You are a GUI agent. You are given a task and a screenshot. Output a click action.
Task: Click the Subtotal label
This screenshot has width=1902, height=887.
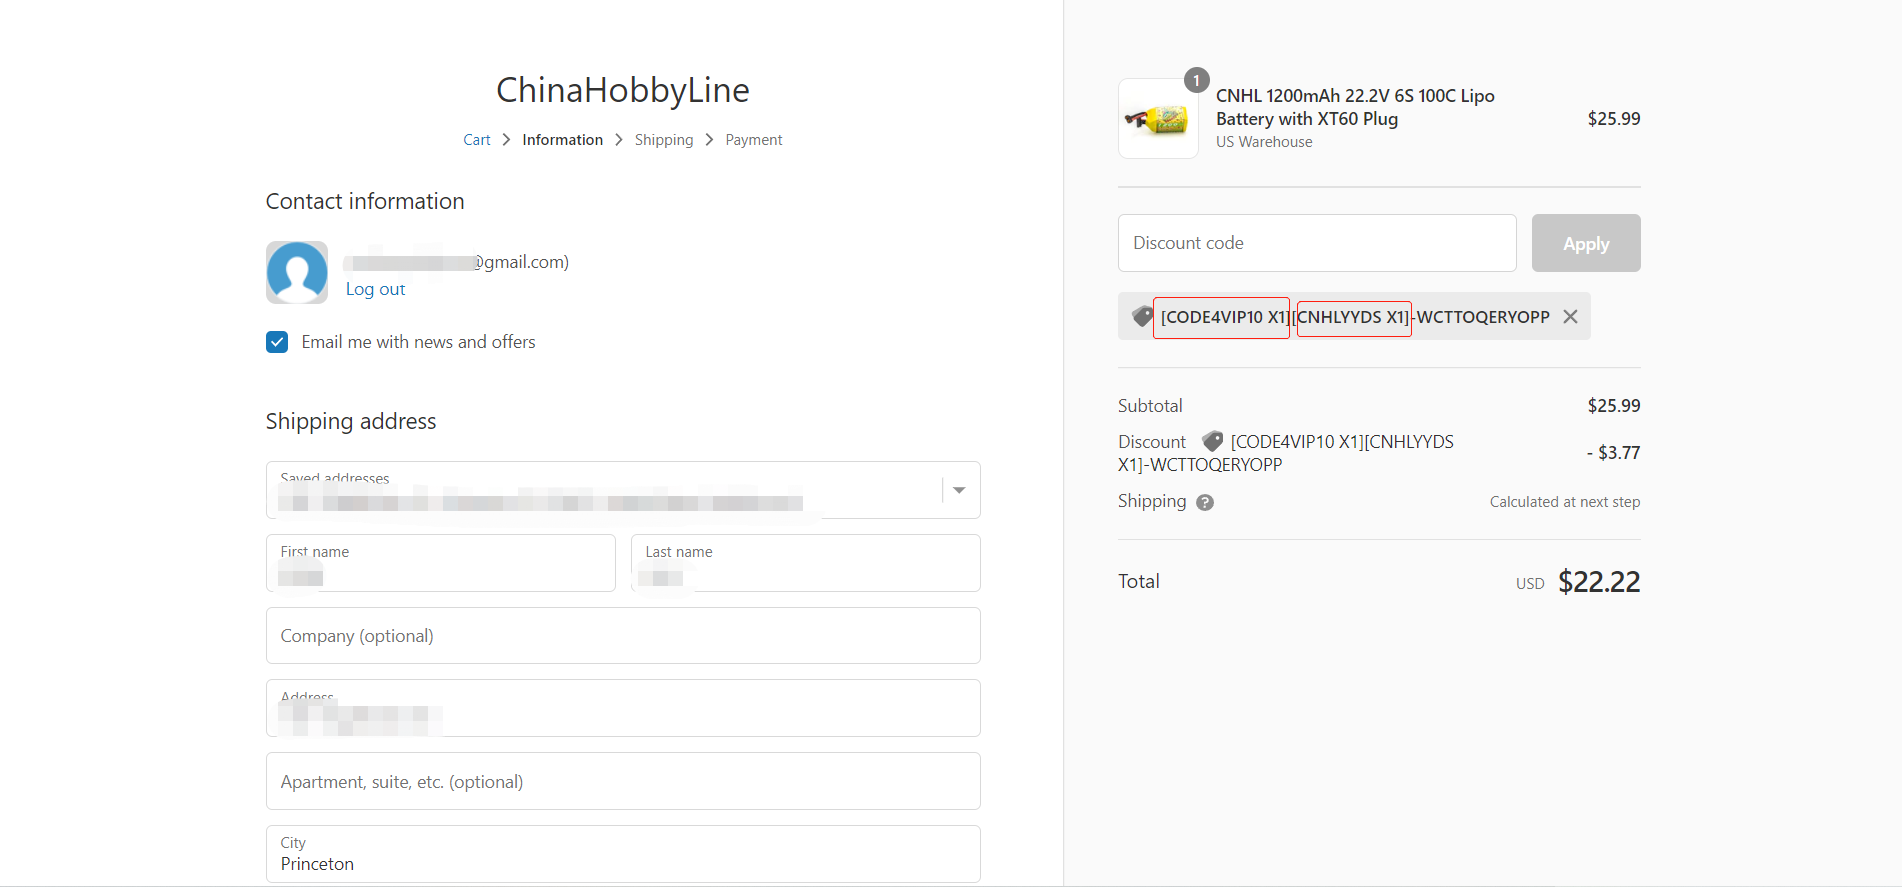[1150, 406]
